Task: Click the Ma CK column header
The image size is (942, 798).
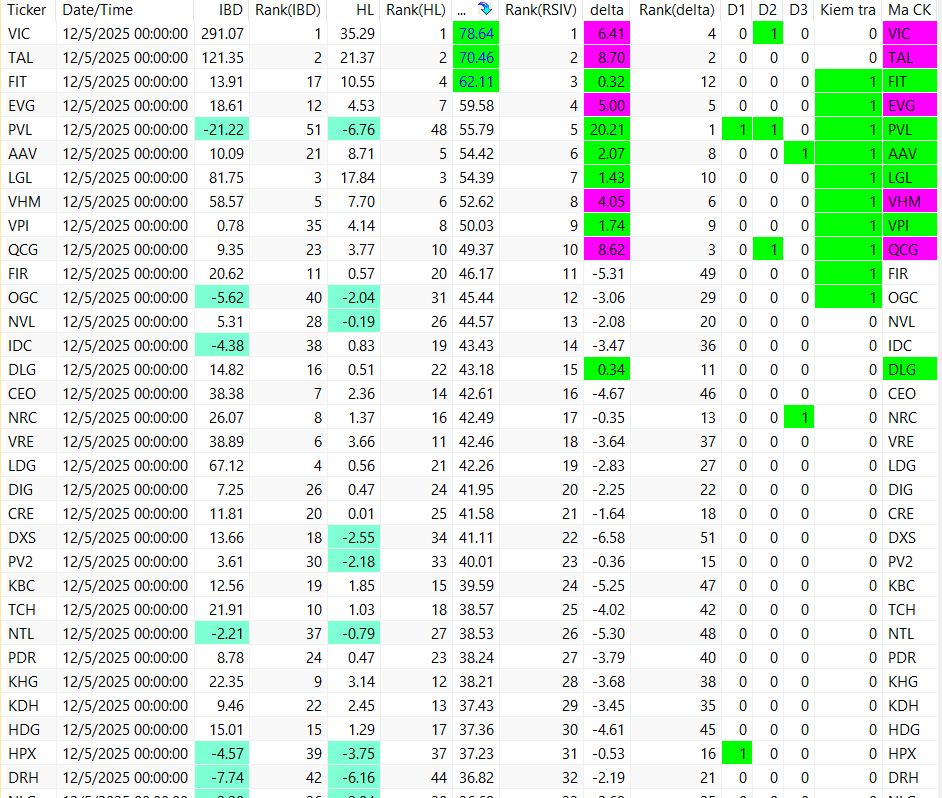Action: (x=910, y=10)
